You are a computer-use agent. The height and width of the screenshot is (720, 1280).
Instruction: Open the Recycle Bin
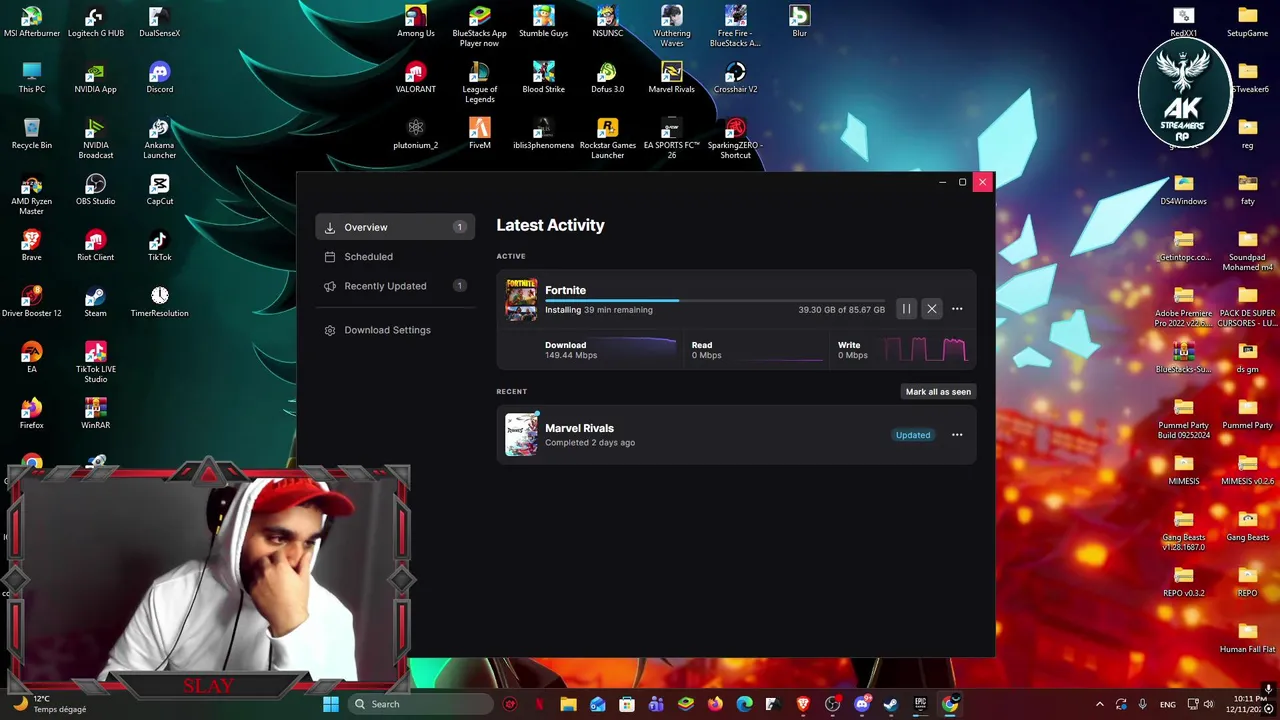point(32,134)
